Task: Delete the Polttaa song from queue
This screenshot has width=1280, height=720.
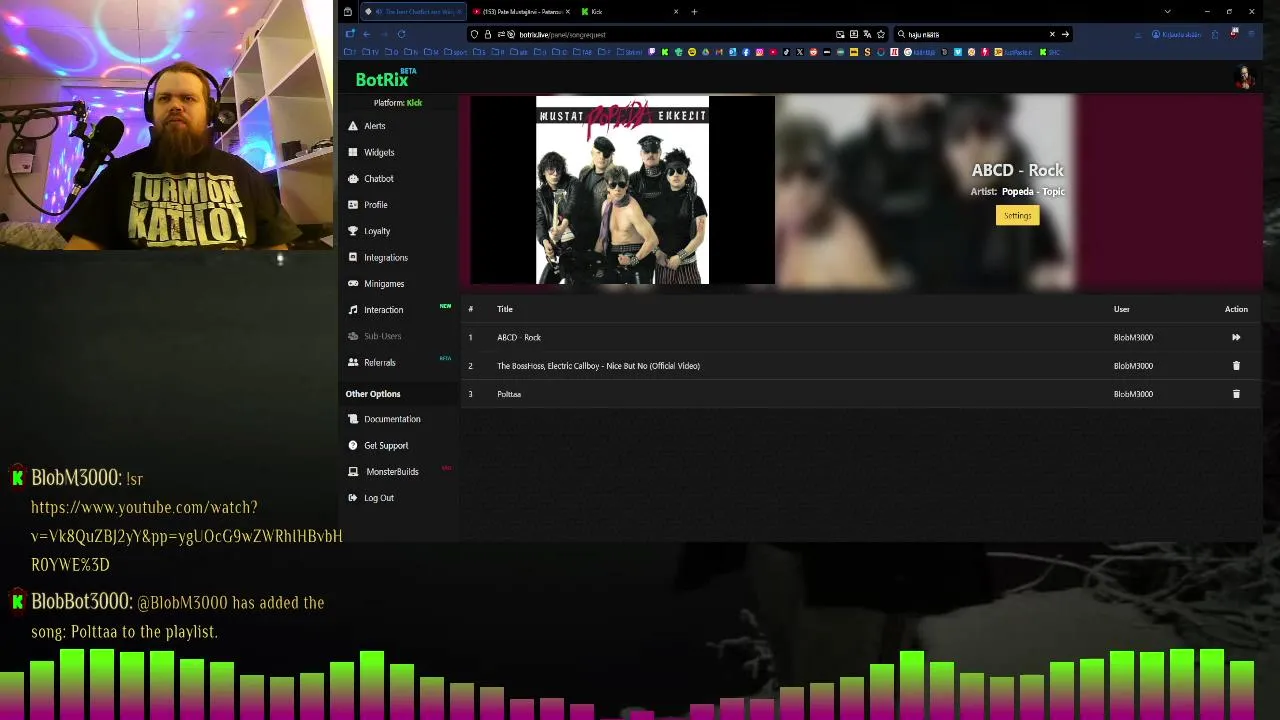Action: 1236,394
